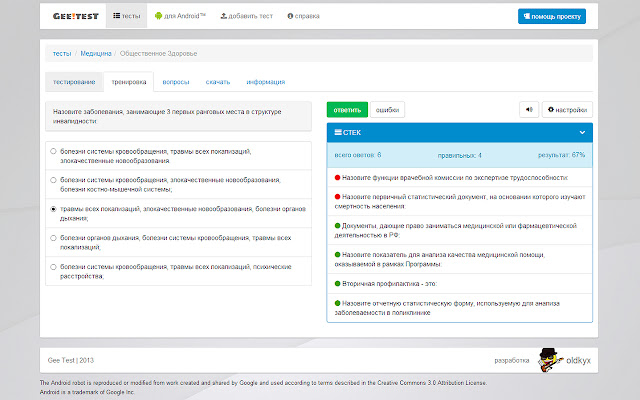This screenshot has width=640, height=400.
Task: Click the помощь проекту button
Action: pyautogui.click(x=552, y=16)
